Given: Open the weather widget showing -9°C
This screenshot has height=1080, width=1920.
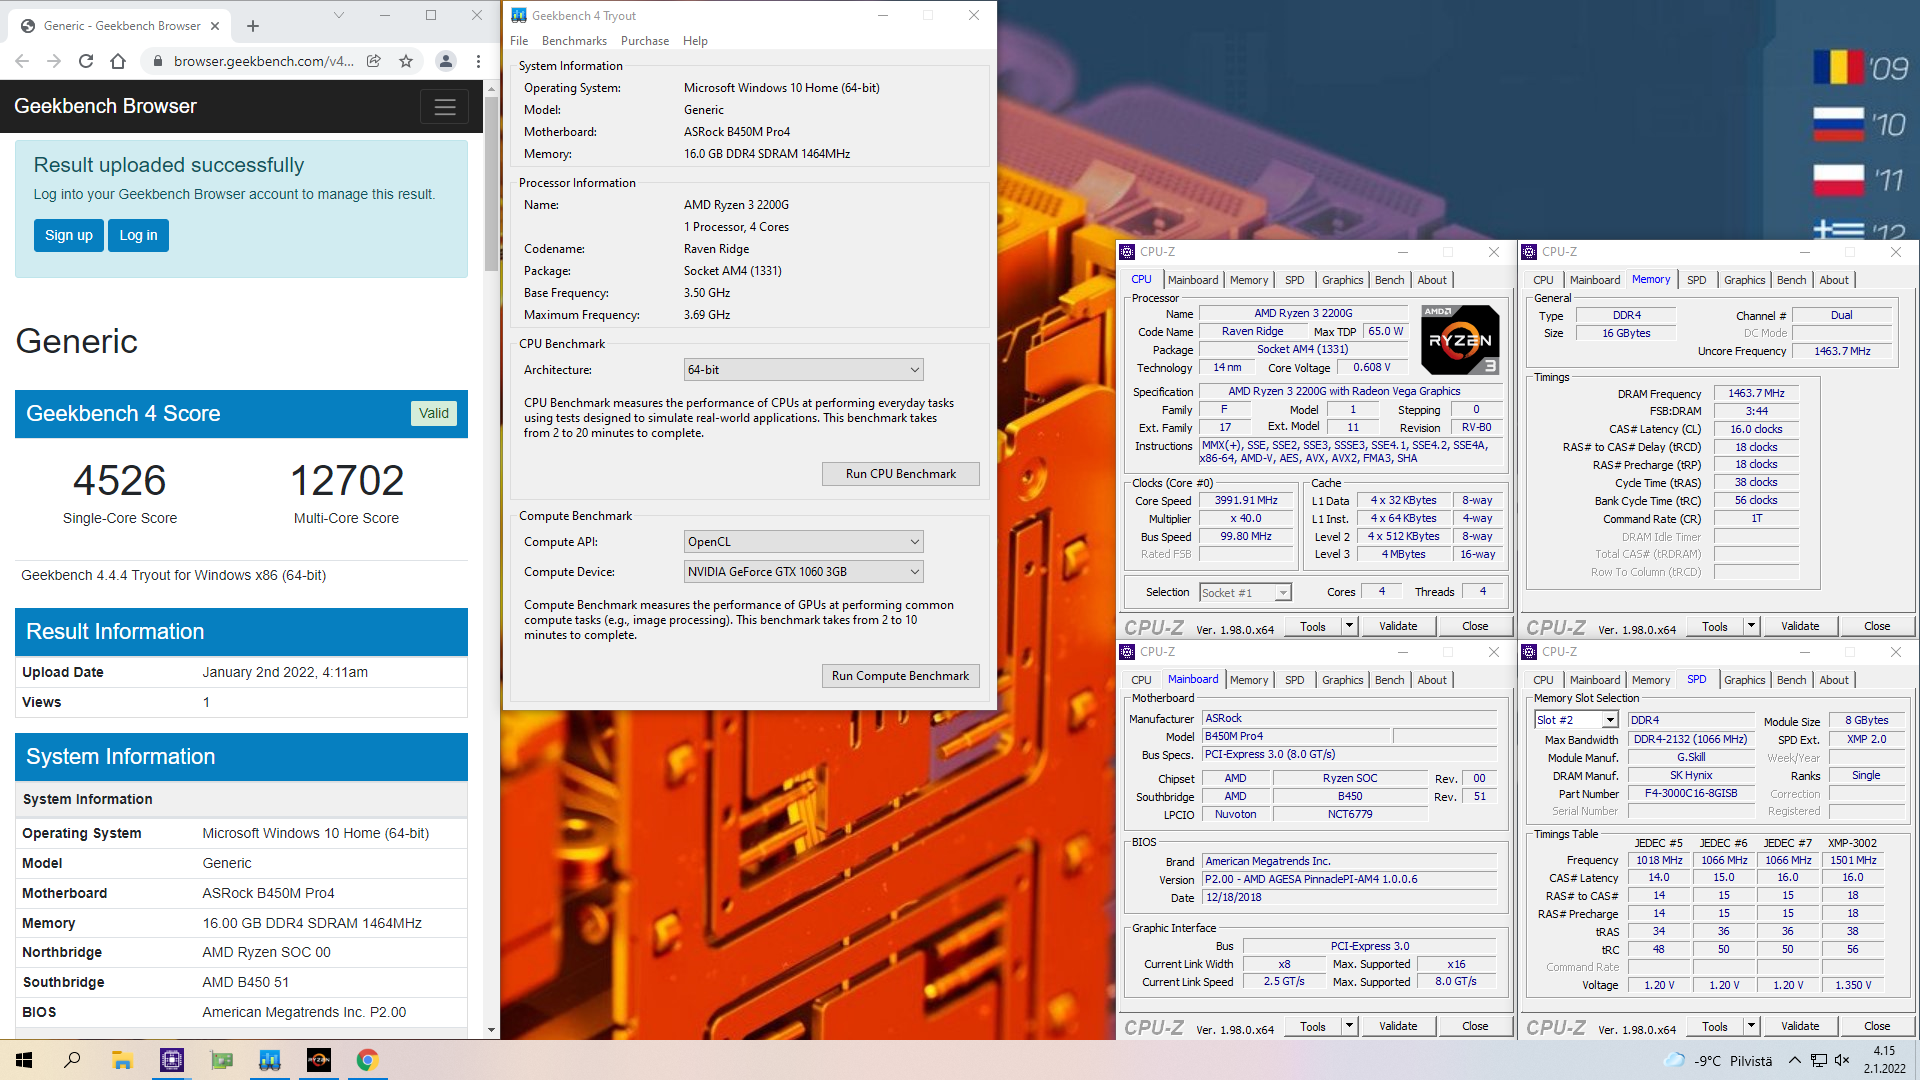Looking at the screenshot, I should point(1717,1060).
